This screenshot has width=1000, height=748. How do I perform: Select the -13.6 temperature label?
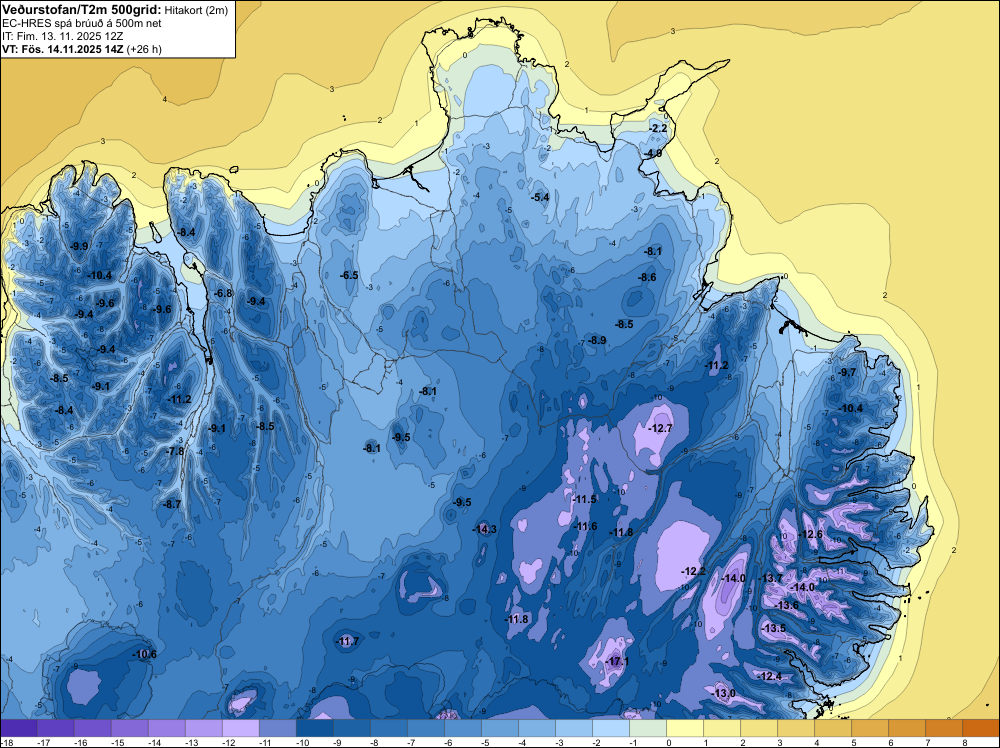point(787,605)
